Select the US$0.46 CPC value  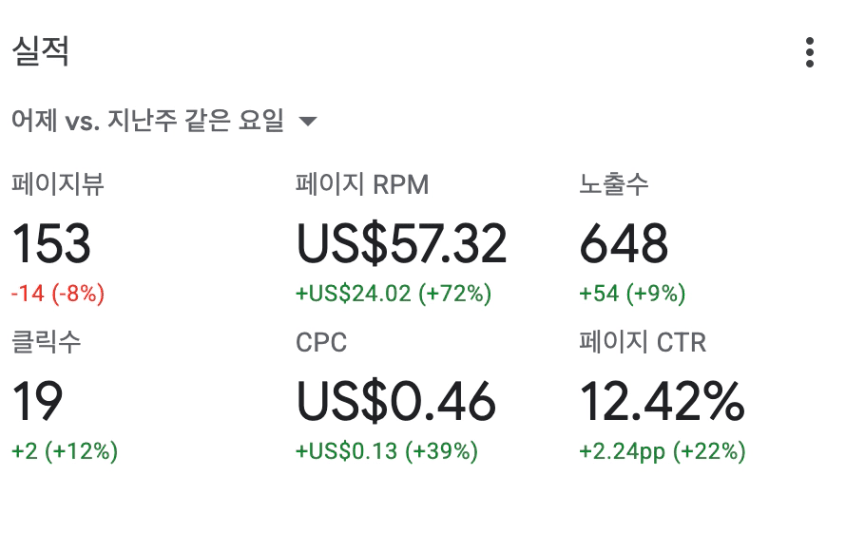[395, 401]
